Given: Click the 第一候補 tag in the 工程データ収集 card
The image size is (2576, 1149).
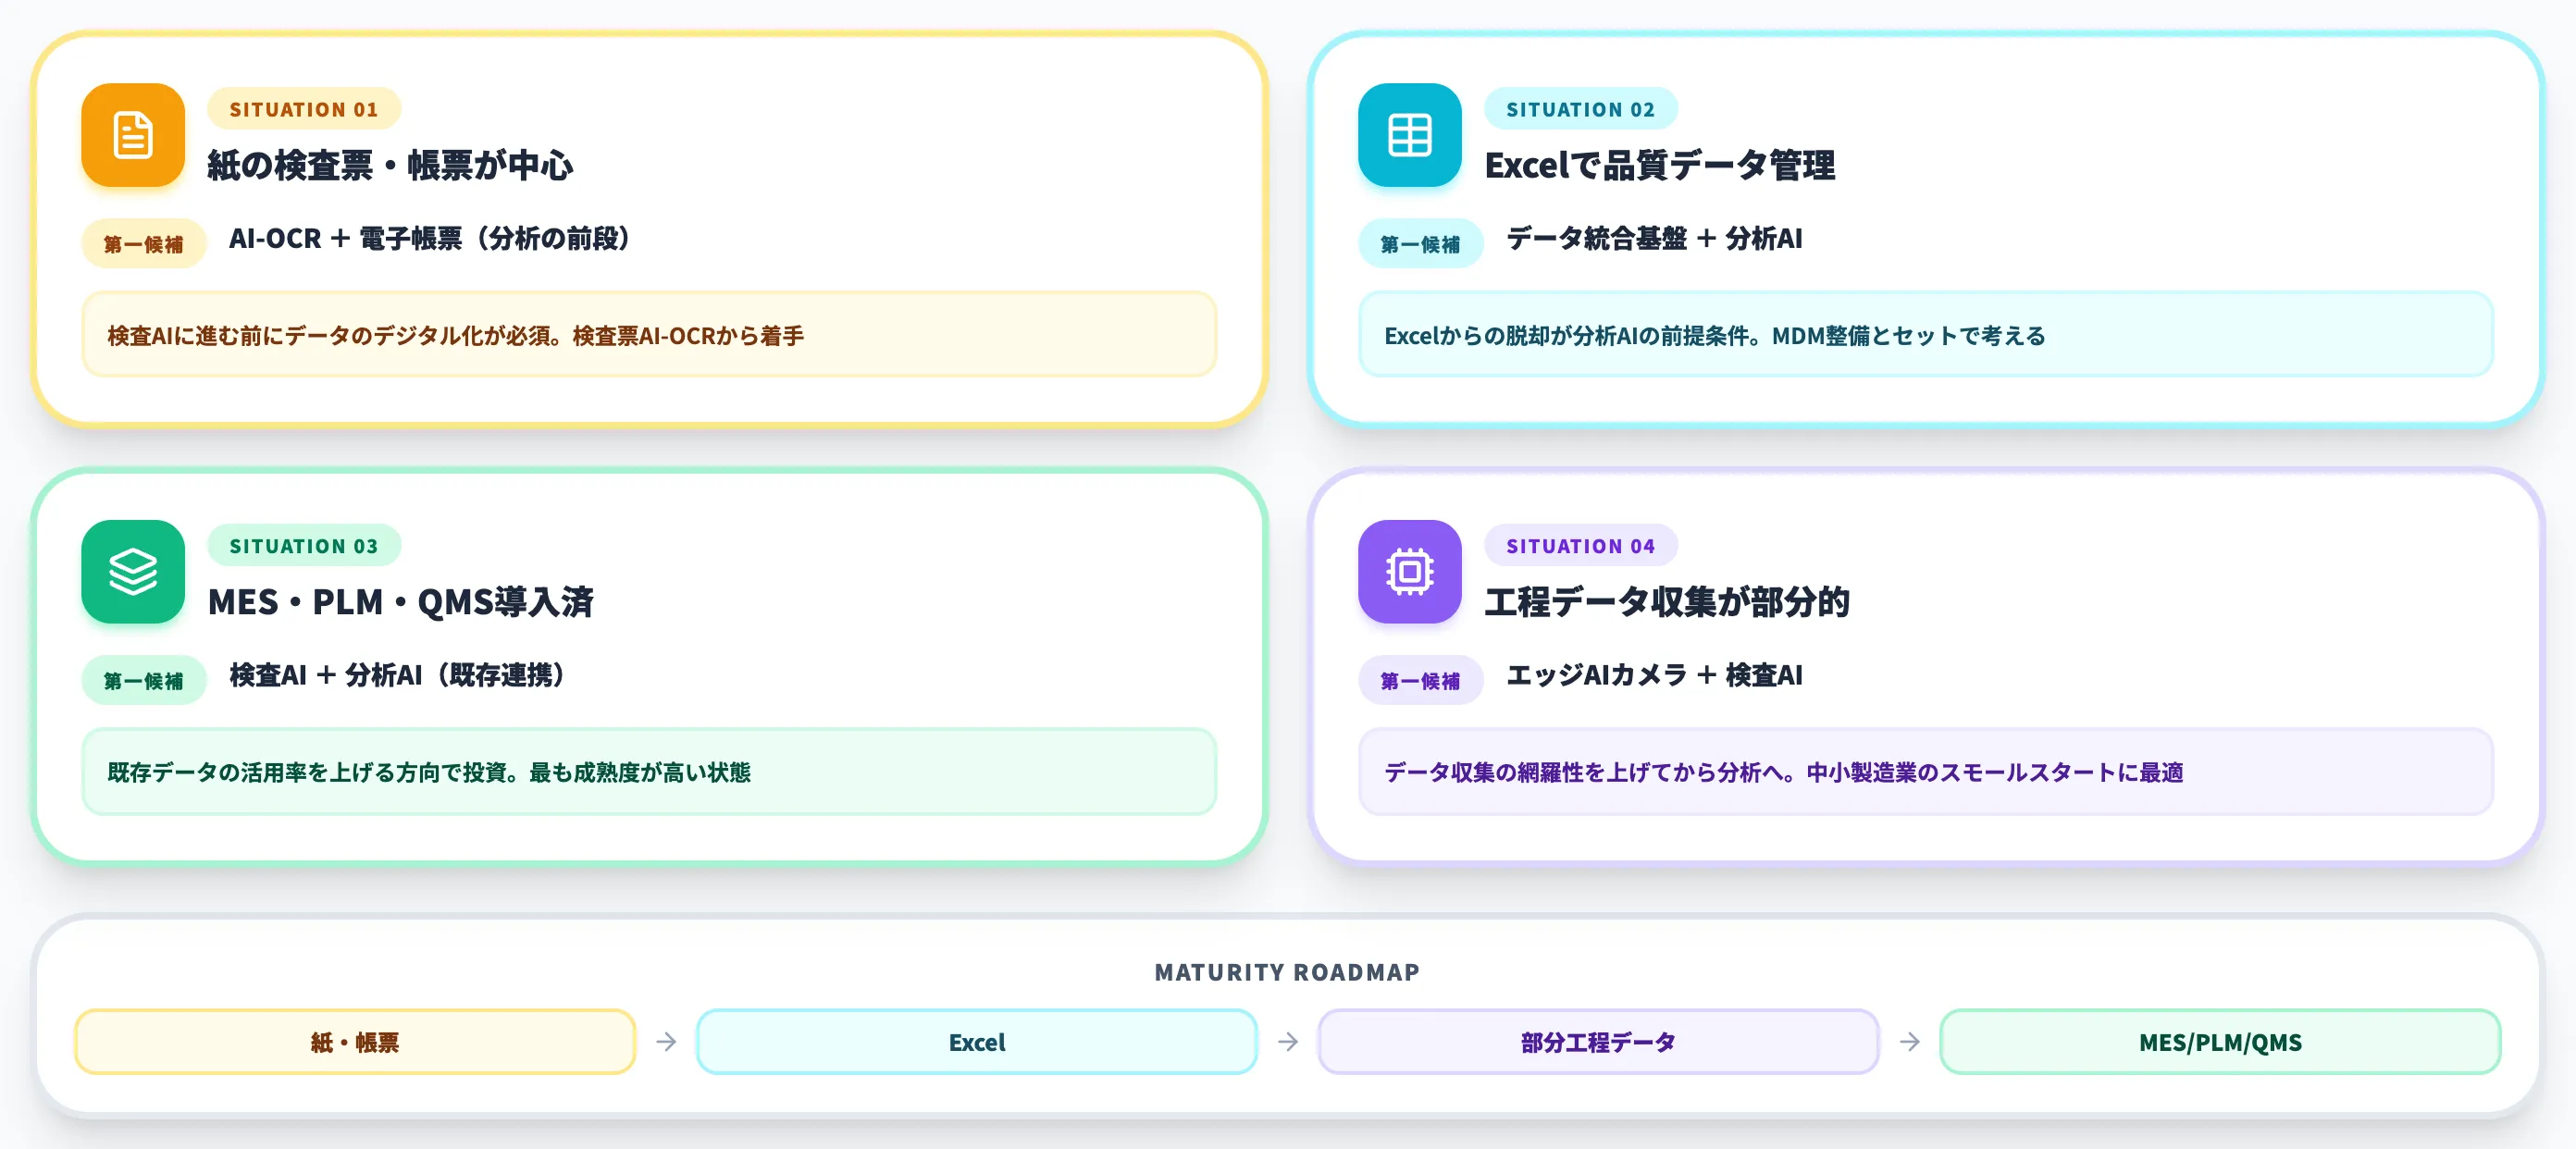Looking at the screenshot, I should pos(1420,681).
